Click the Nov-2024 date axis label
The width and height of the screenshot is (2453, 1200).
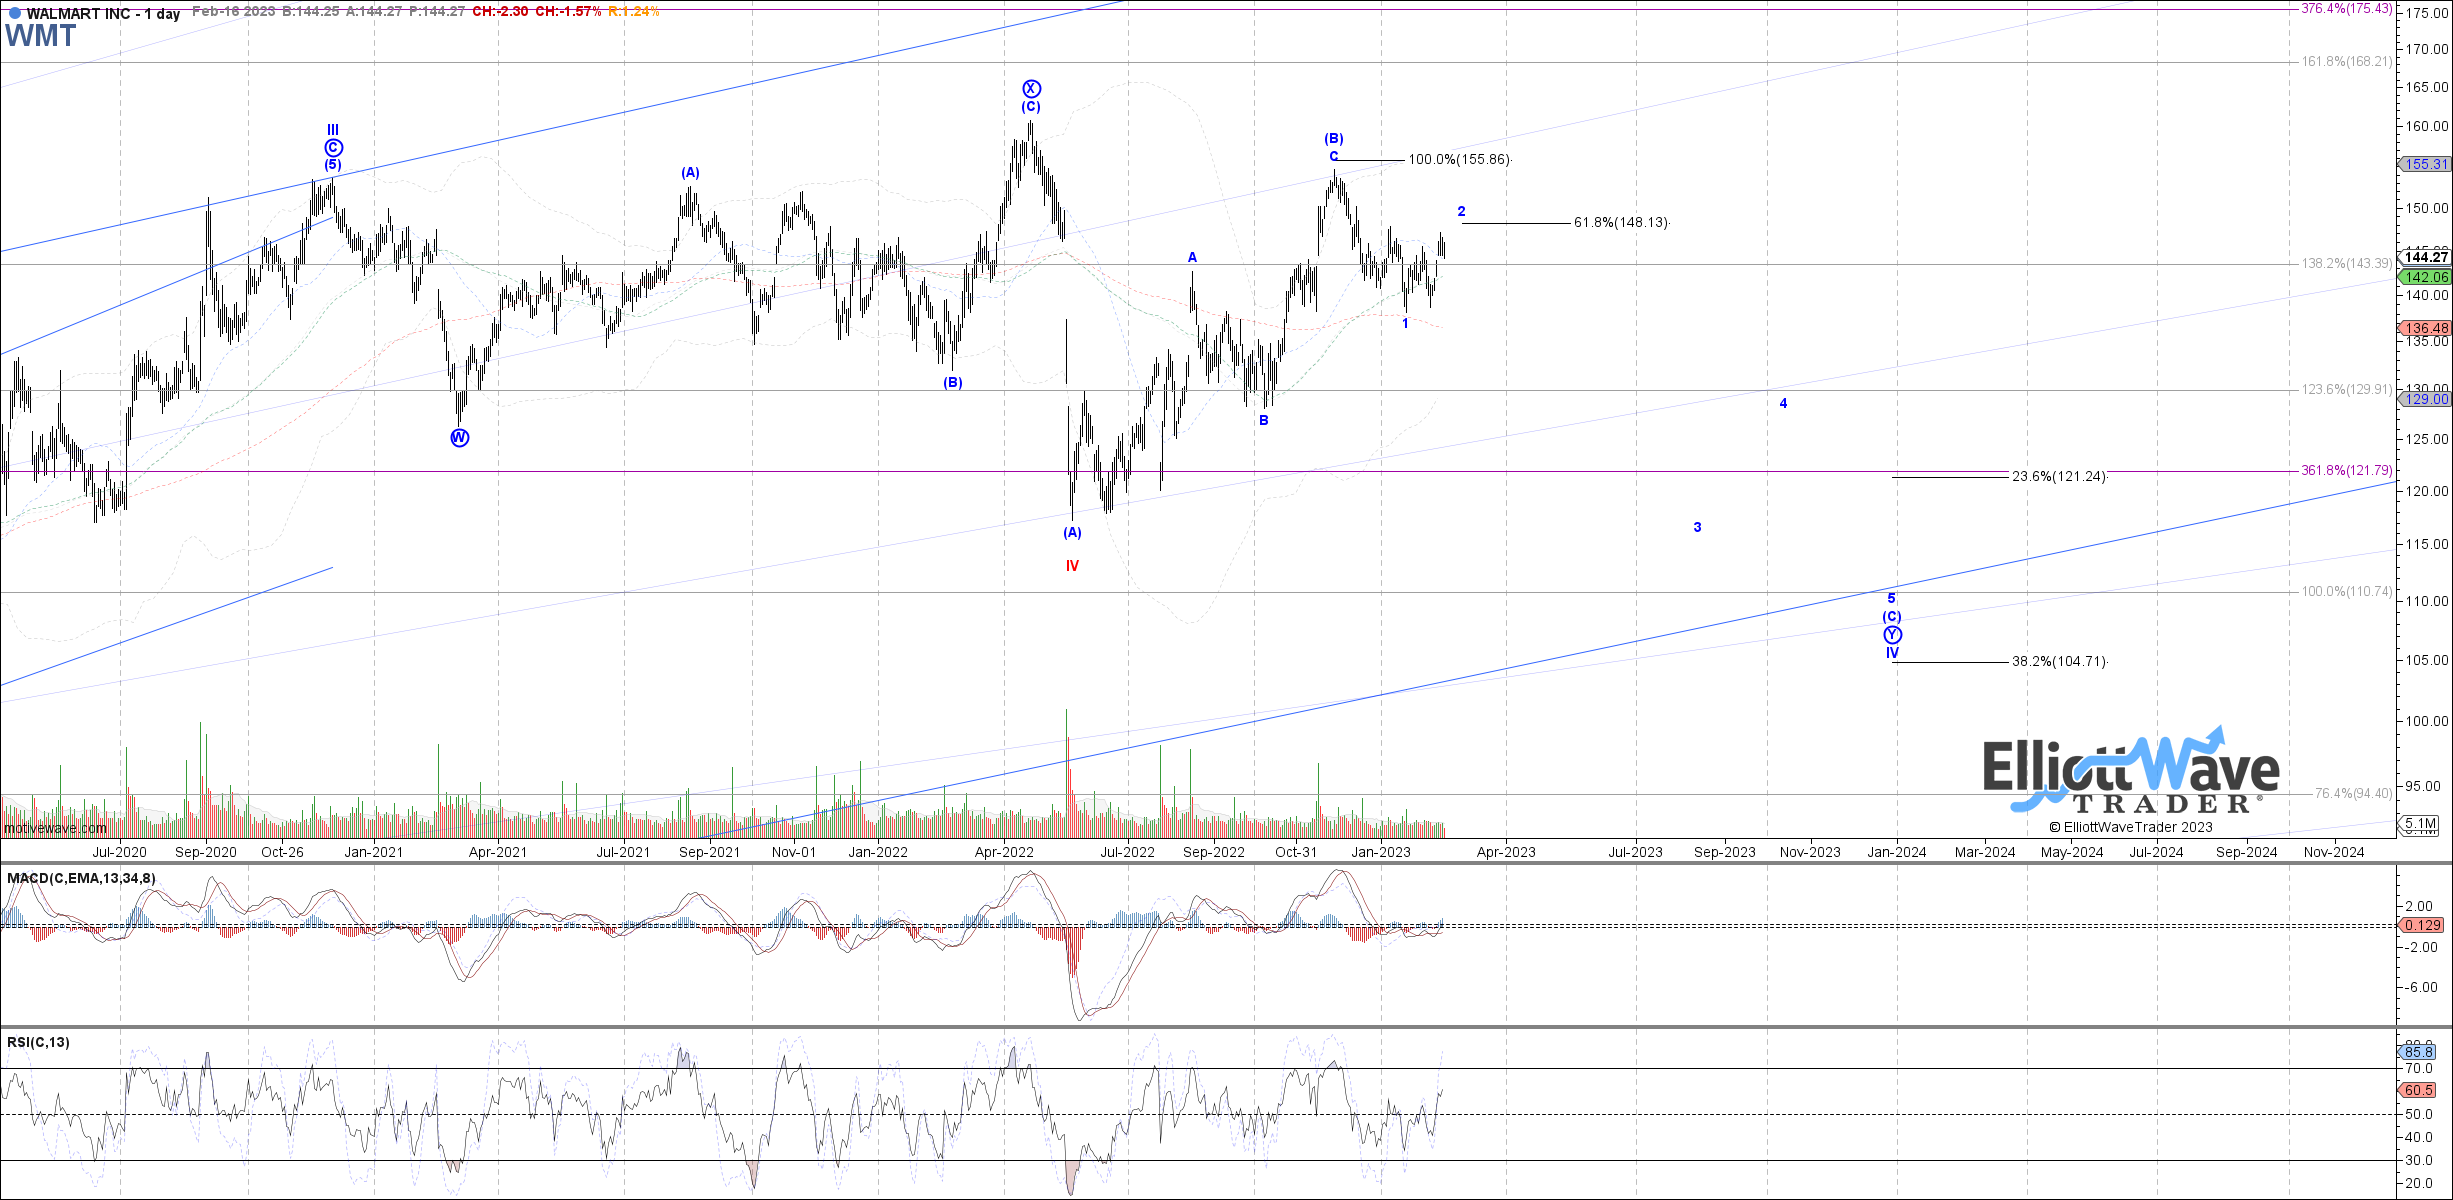coord(2334,852)
